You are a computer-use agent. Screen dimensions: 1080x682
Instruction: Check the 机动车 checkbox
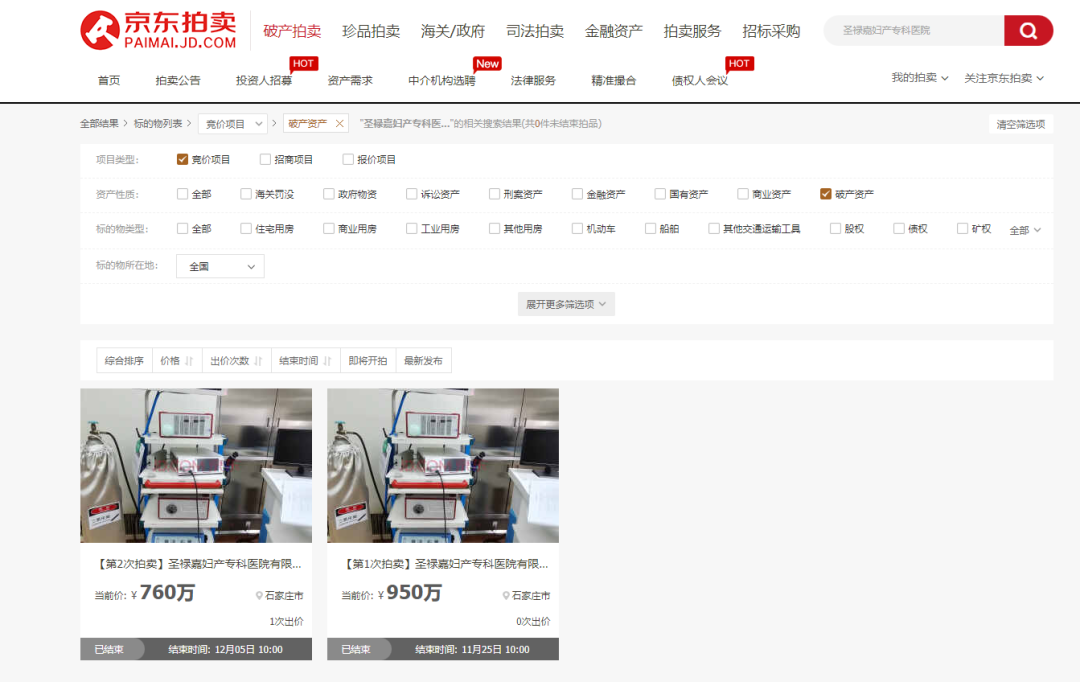[x=577, y=229]
